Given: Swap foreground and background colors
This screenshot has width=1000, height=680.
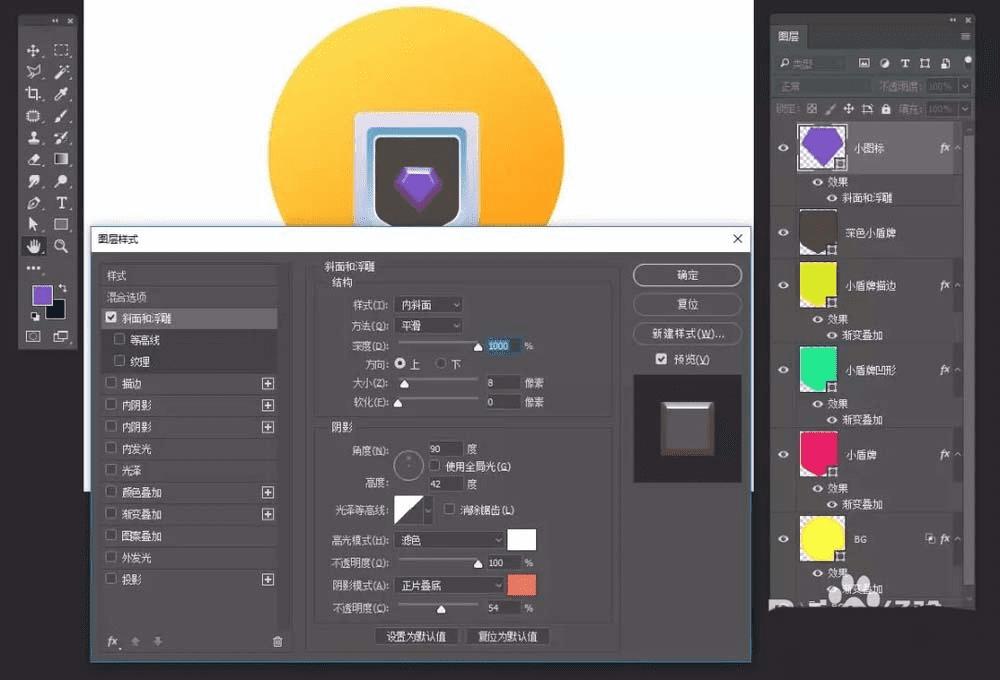Looking at the screenshot, I should 62,288.
